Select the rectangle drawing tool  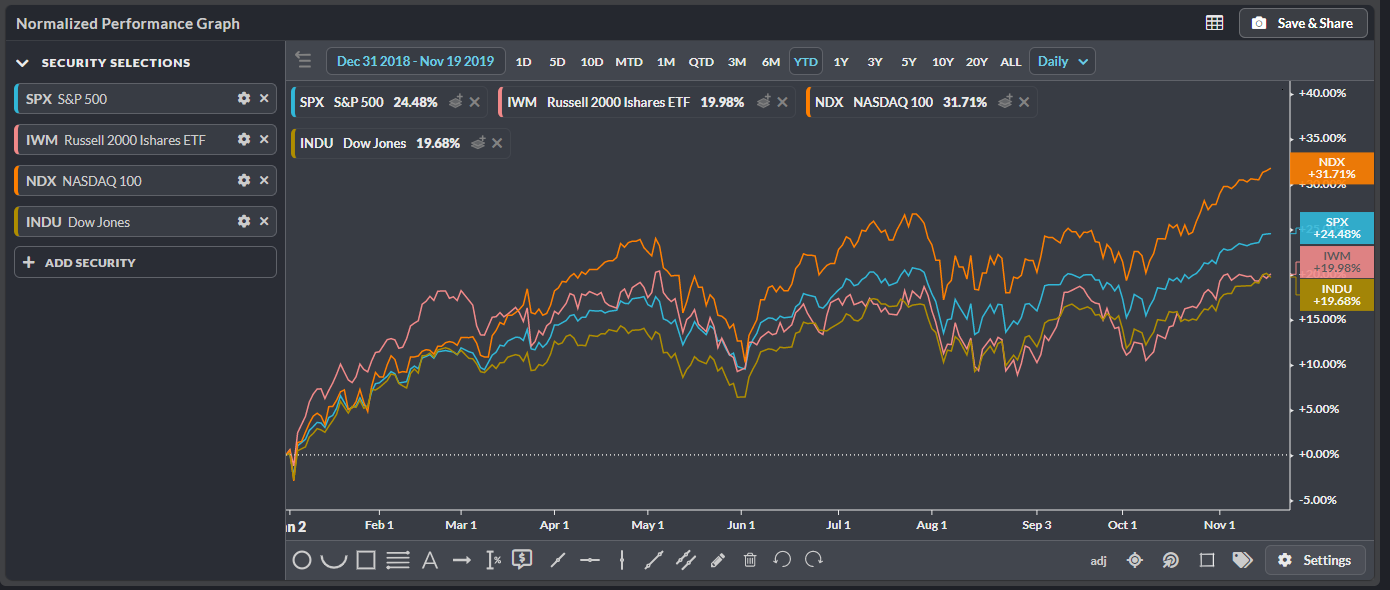click(x=366, y=560)
